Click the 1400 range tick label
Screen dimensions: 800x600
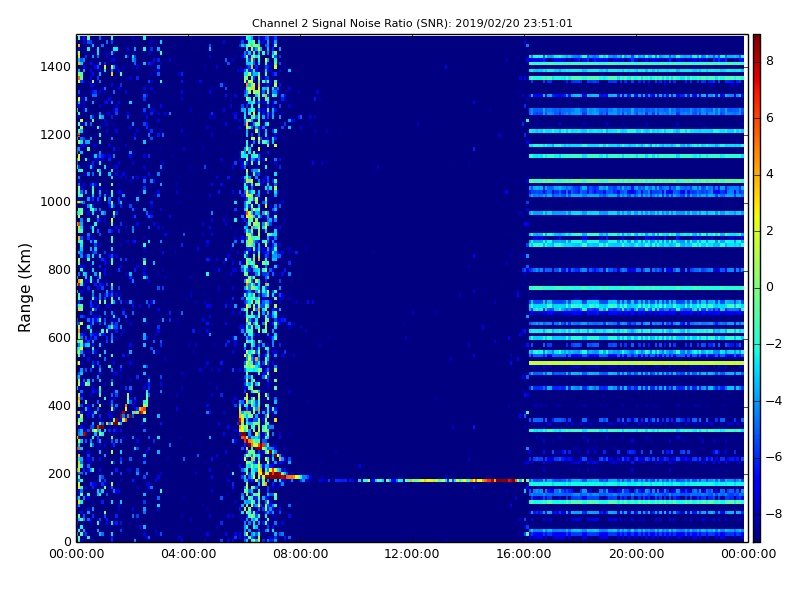pos(56,67)
